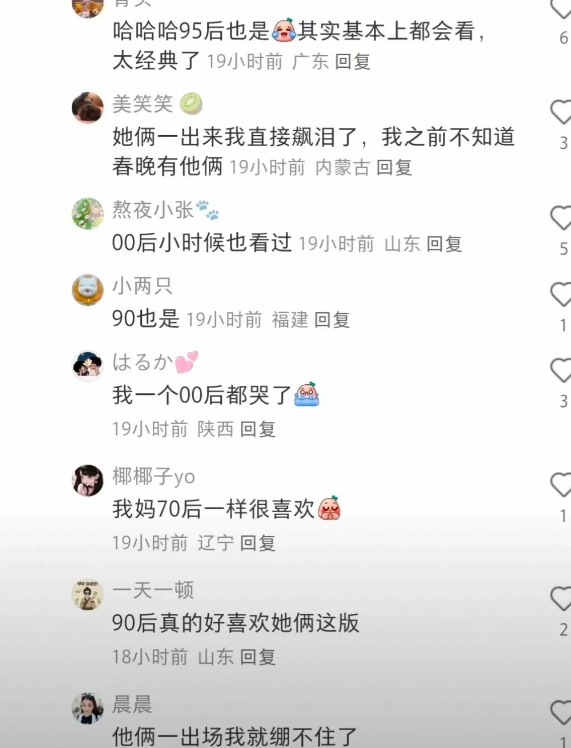Open the username 一天一顿
This screenshot has width=571, height=748.
point(153,590)
